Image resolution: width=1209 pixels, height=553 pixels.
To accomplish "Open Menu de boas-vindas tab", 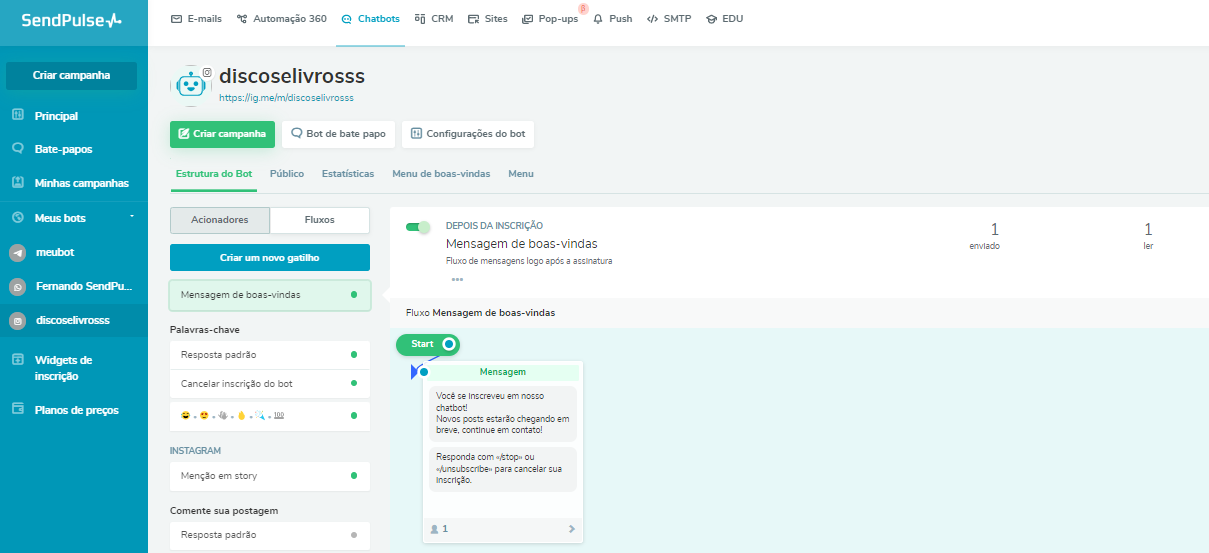I will pyautogui.click(x=441, y=174).
